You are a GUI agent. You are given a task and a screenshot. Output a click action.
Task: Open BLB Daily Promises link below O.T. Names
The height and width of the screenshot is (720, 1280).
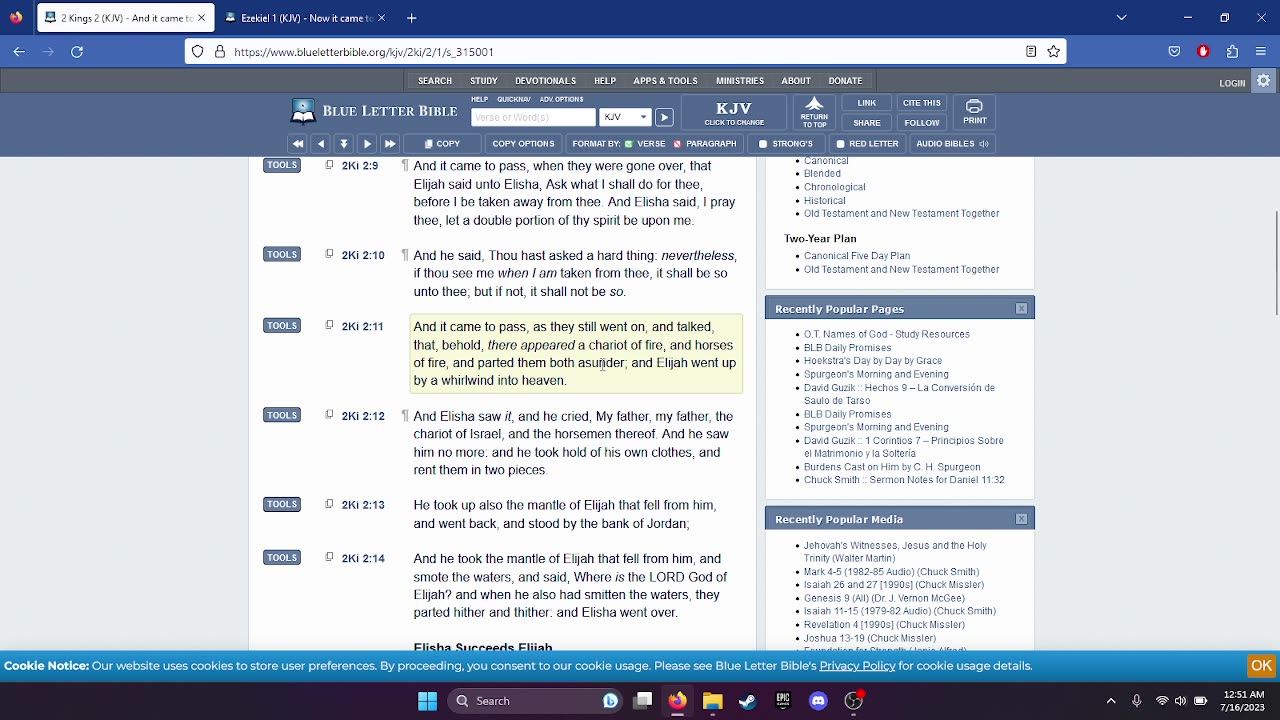click(x=847, y=348)
